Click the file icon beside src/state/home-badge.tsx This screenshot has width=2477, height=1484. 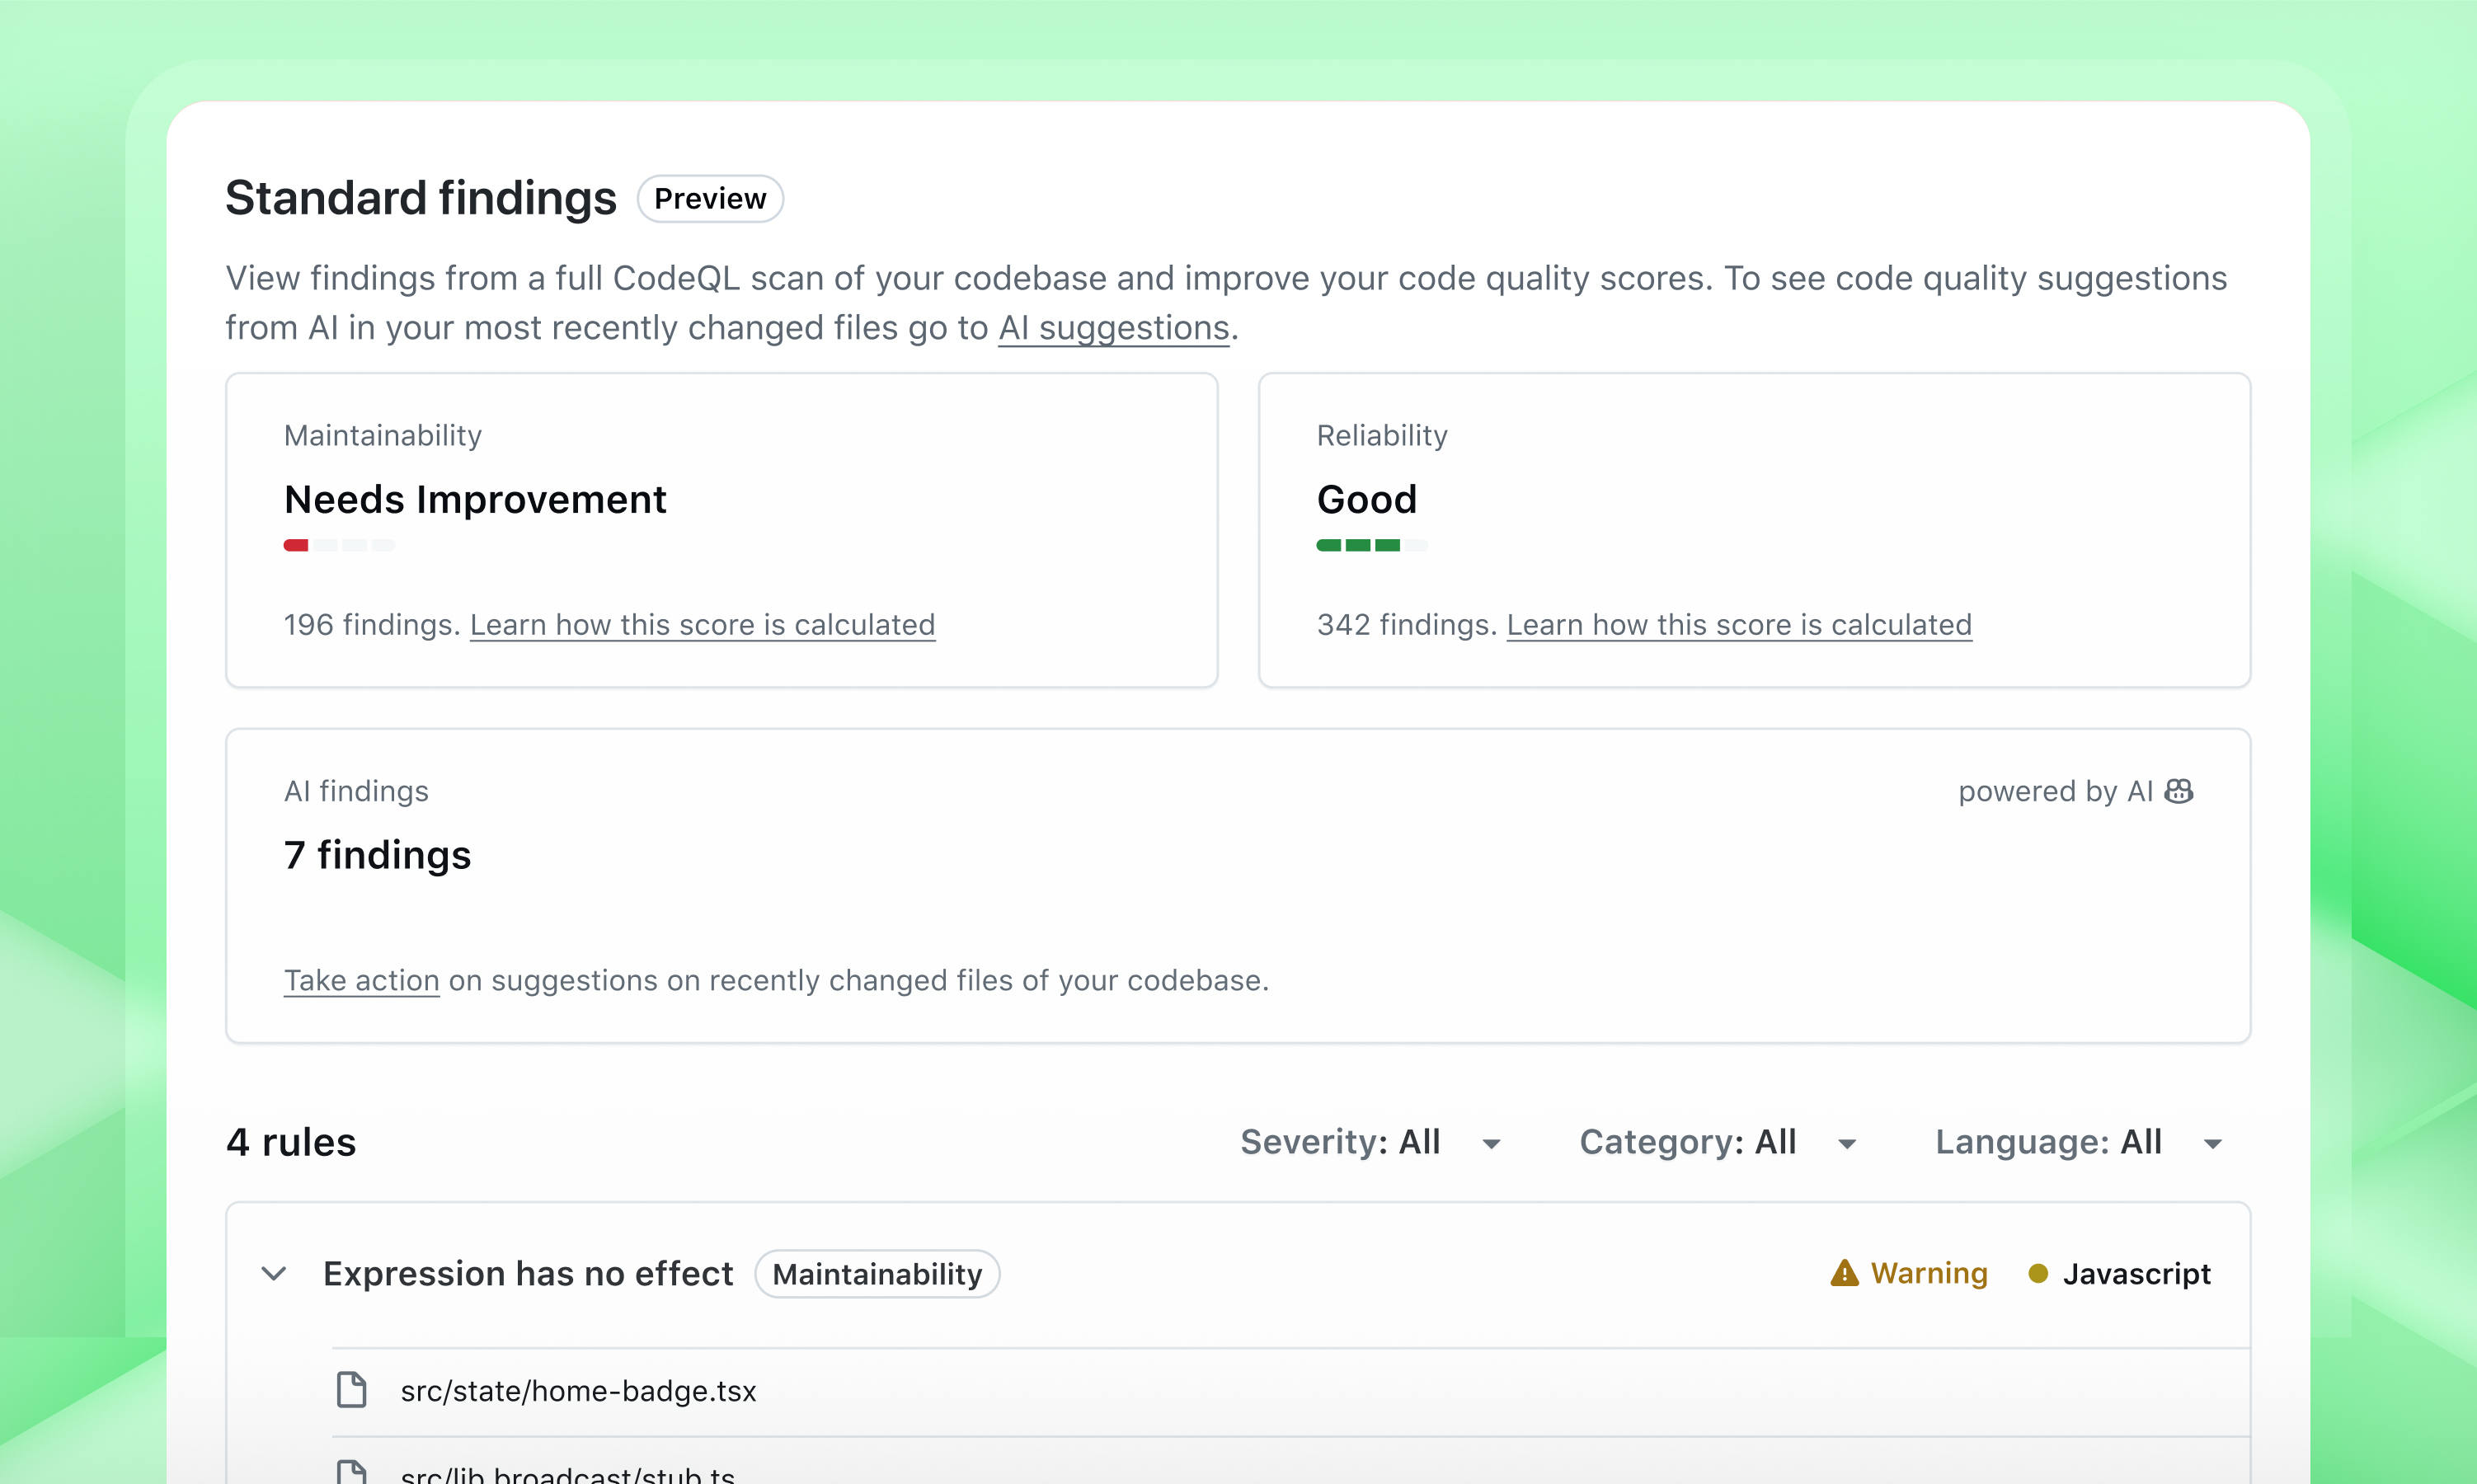pyautogui.click(x=353, y=1390)
